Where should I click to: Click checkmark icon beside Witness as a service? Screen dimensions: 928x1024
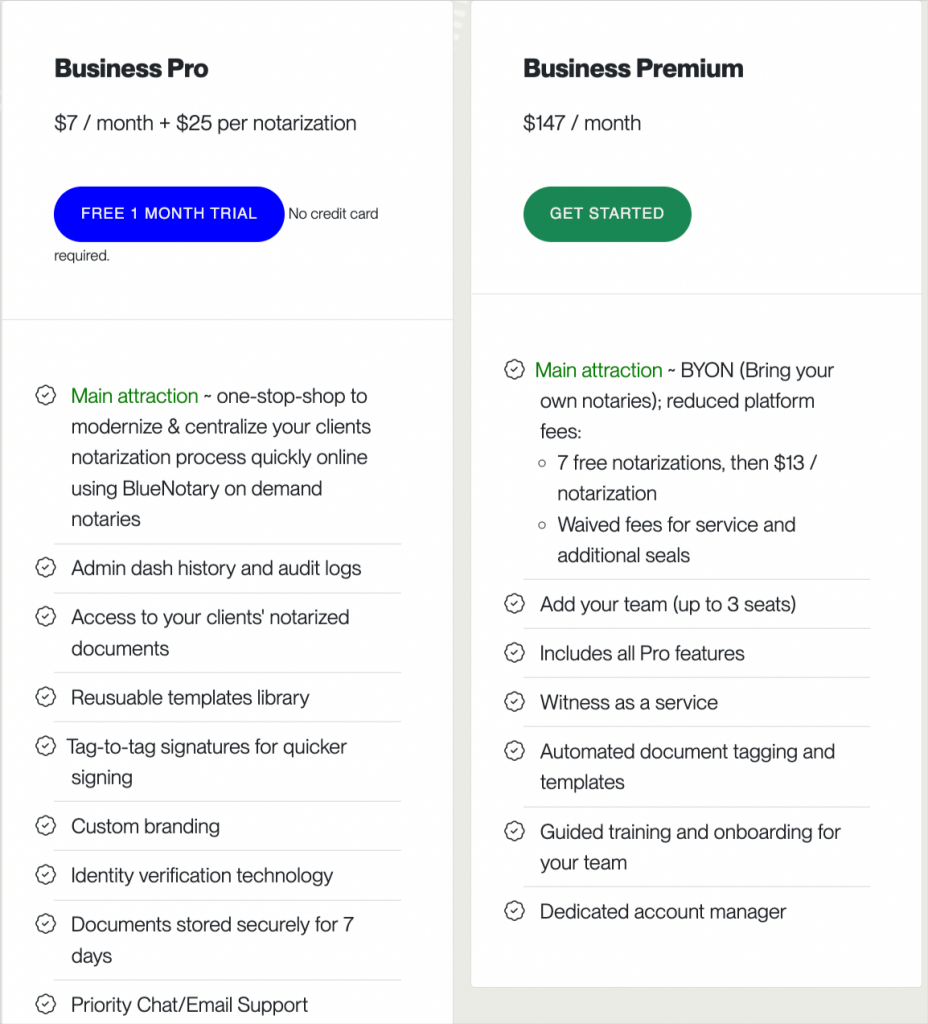pyautogui.click(x=515, y=701)
